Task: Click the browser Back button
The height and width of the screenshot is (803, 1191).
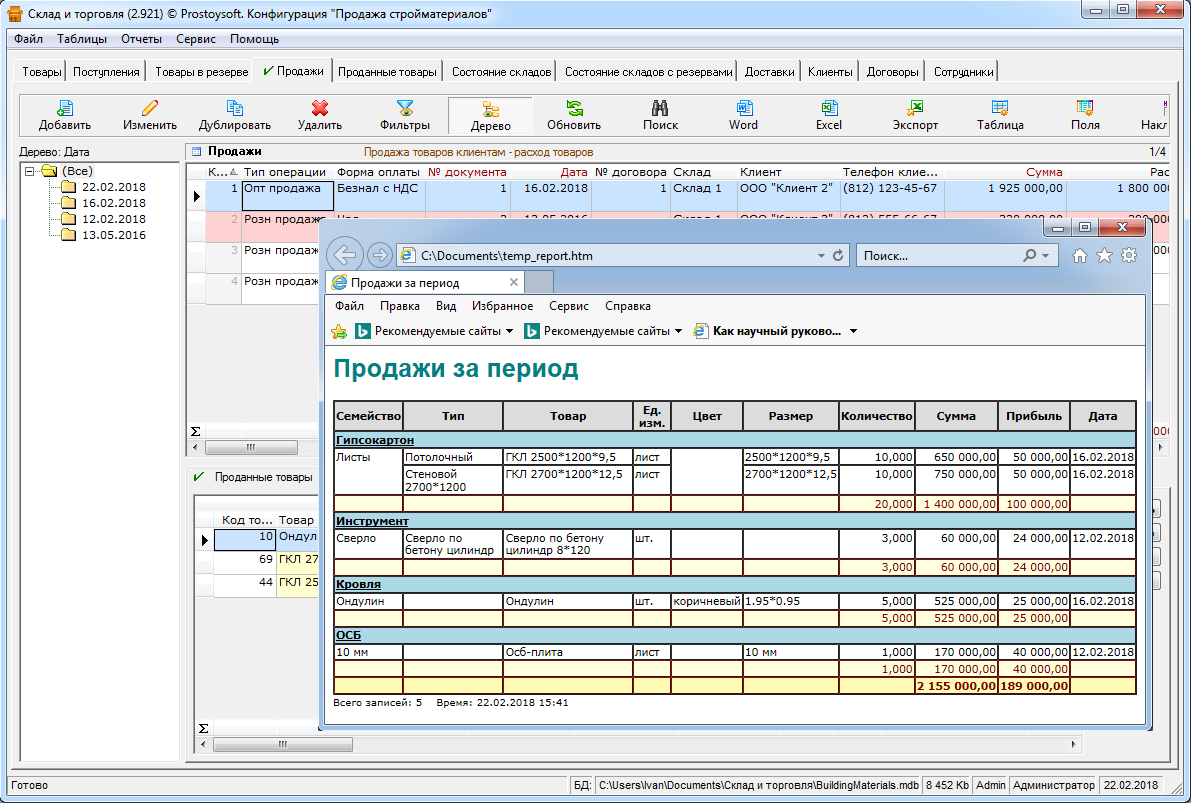Action: point(345,255)
